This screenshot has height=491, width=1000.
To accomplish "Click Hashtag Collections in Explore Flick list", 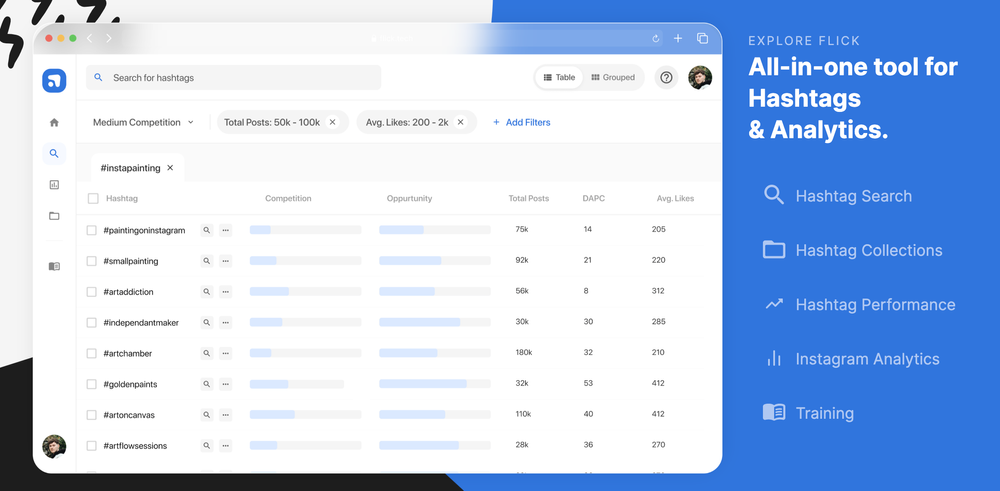I will 853,250.
